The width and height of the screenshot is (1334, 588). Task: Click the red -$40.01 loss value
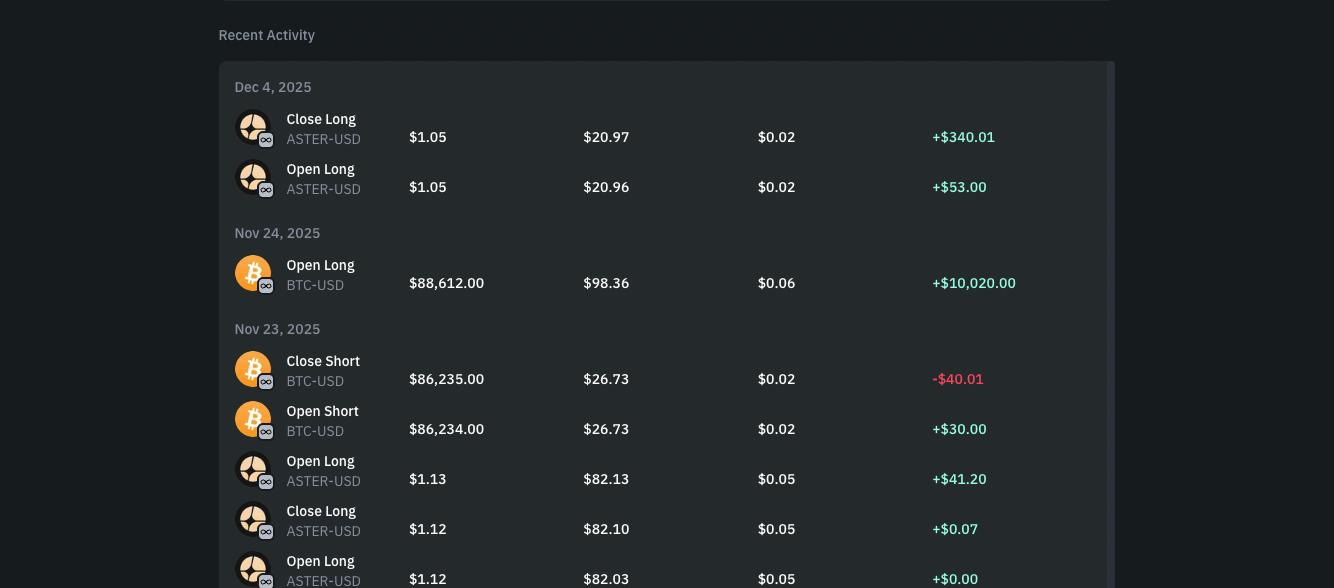click(x=958, y=379)
